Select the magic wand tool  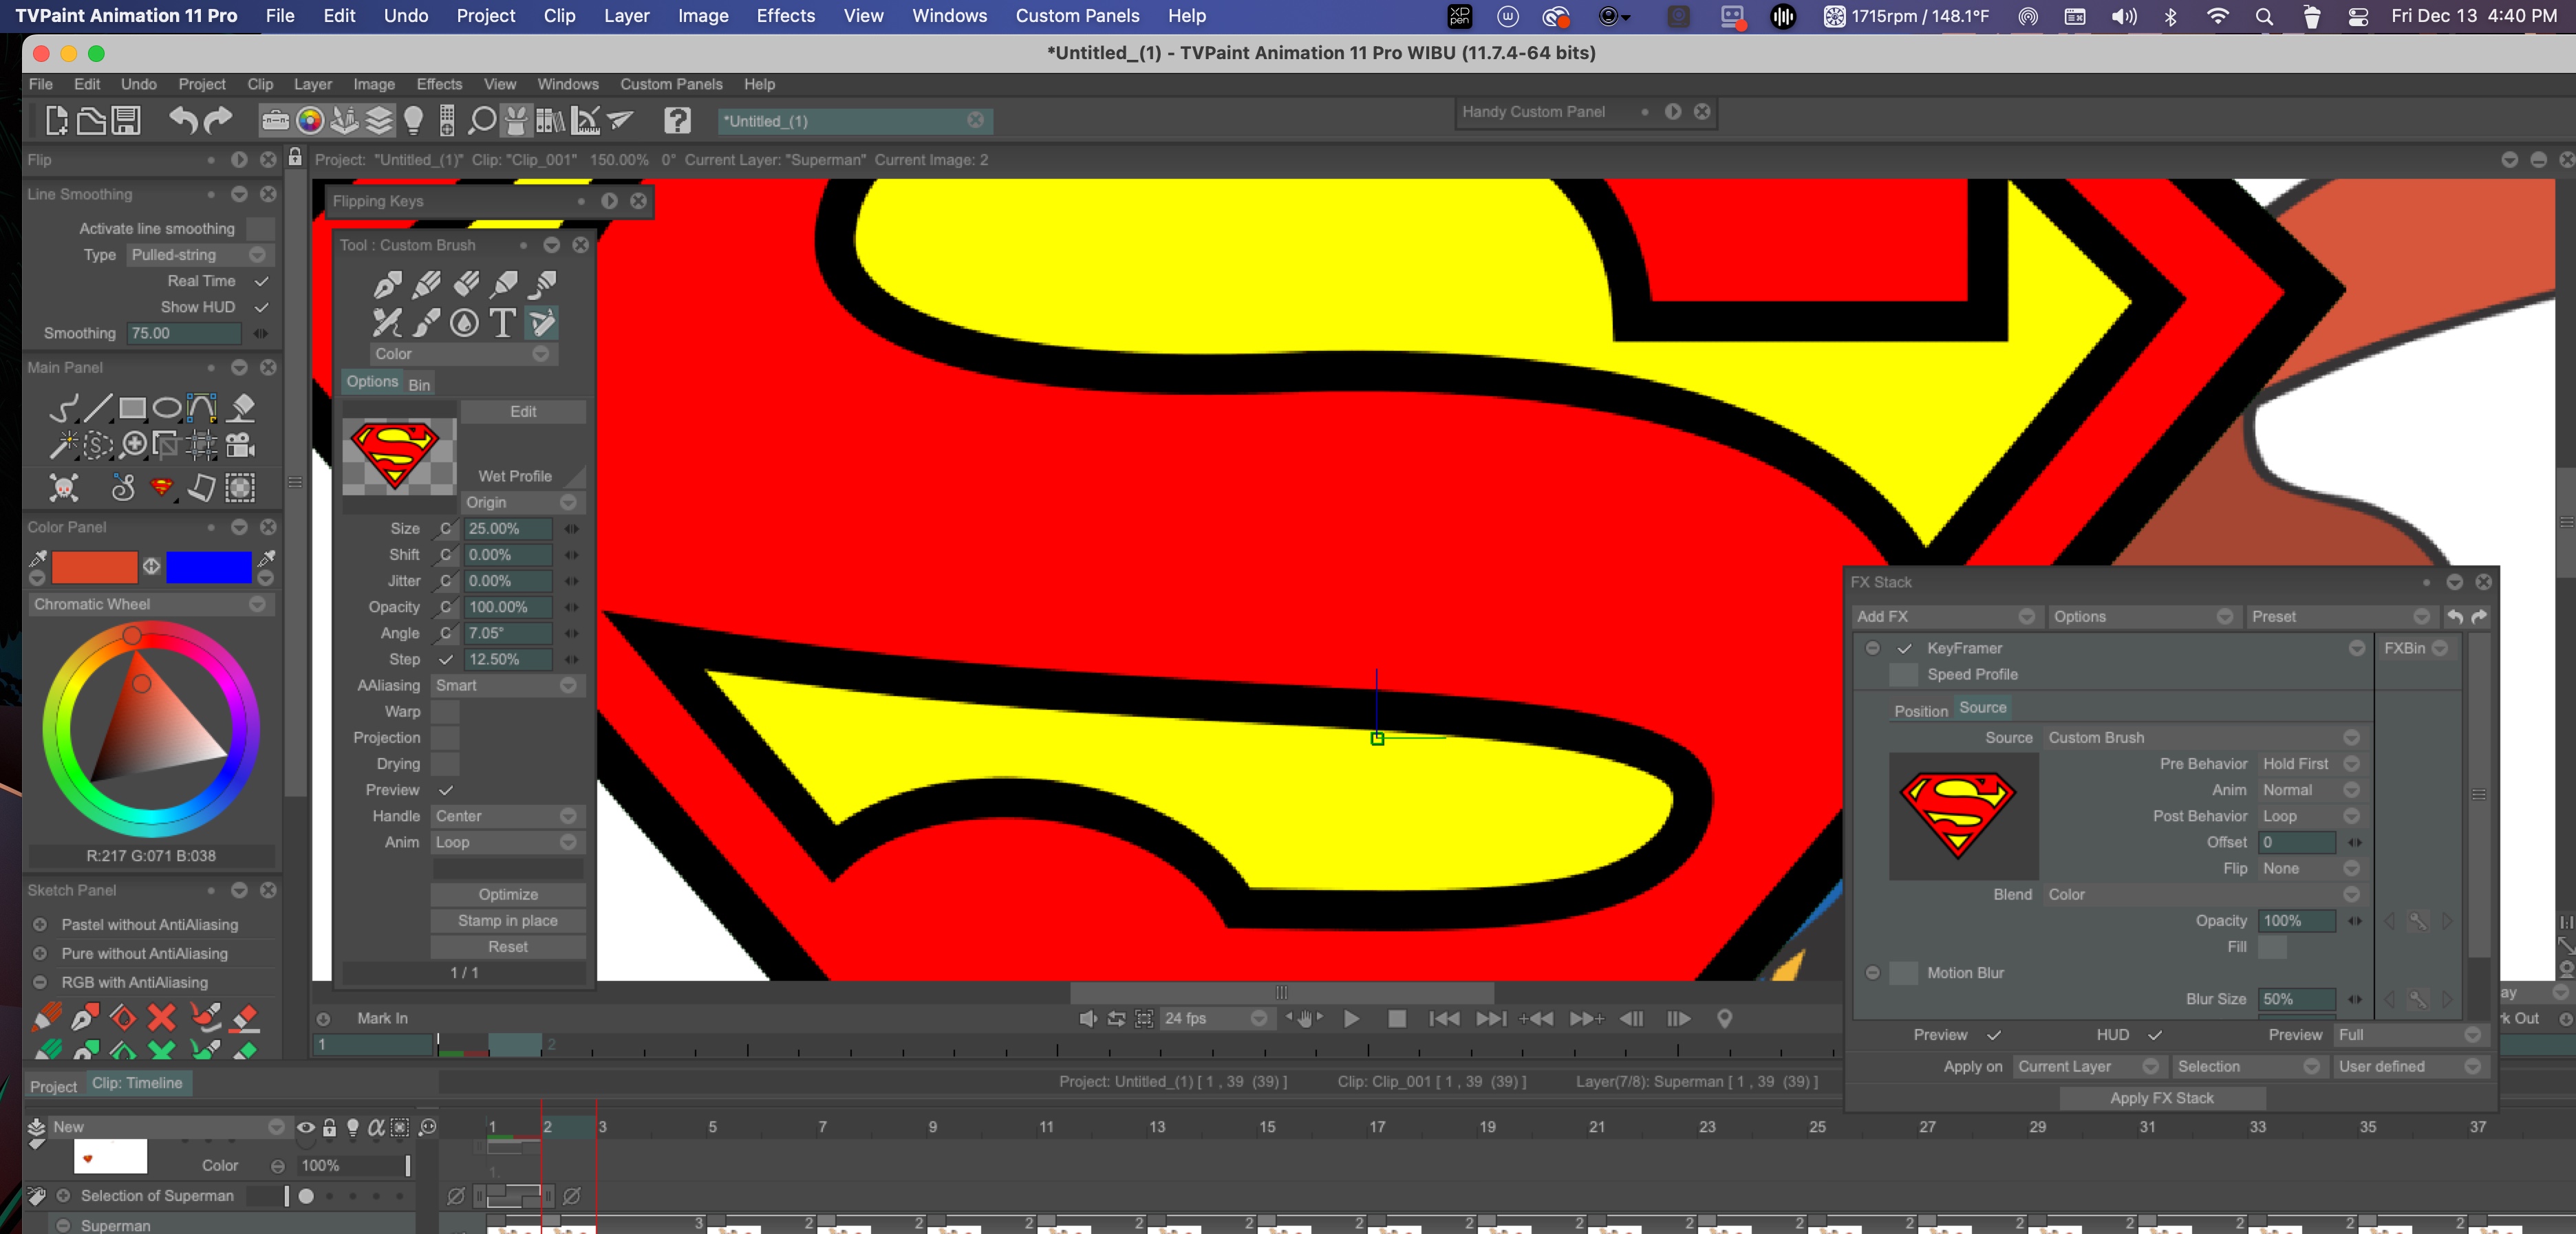point(63,445)
